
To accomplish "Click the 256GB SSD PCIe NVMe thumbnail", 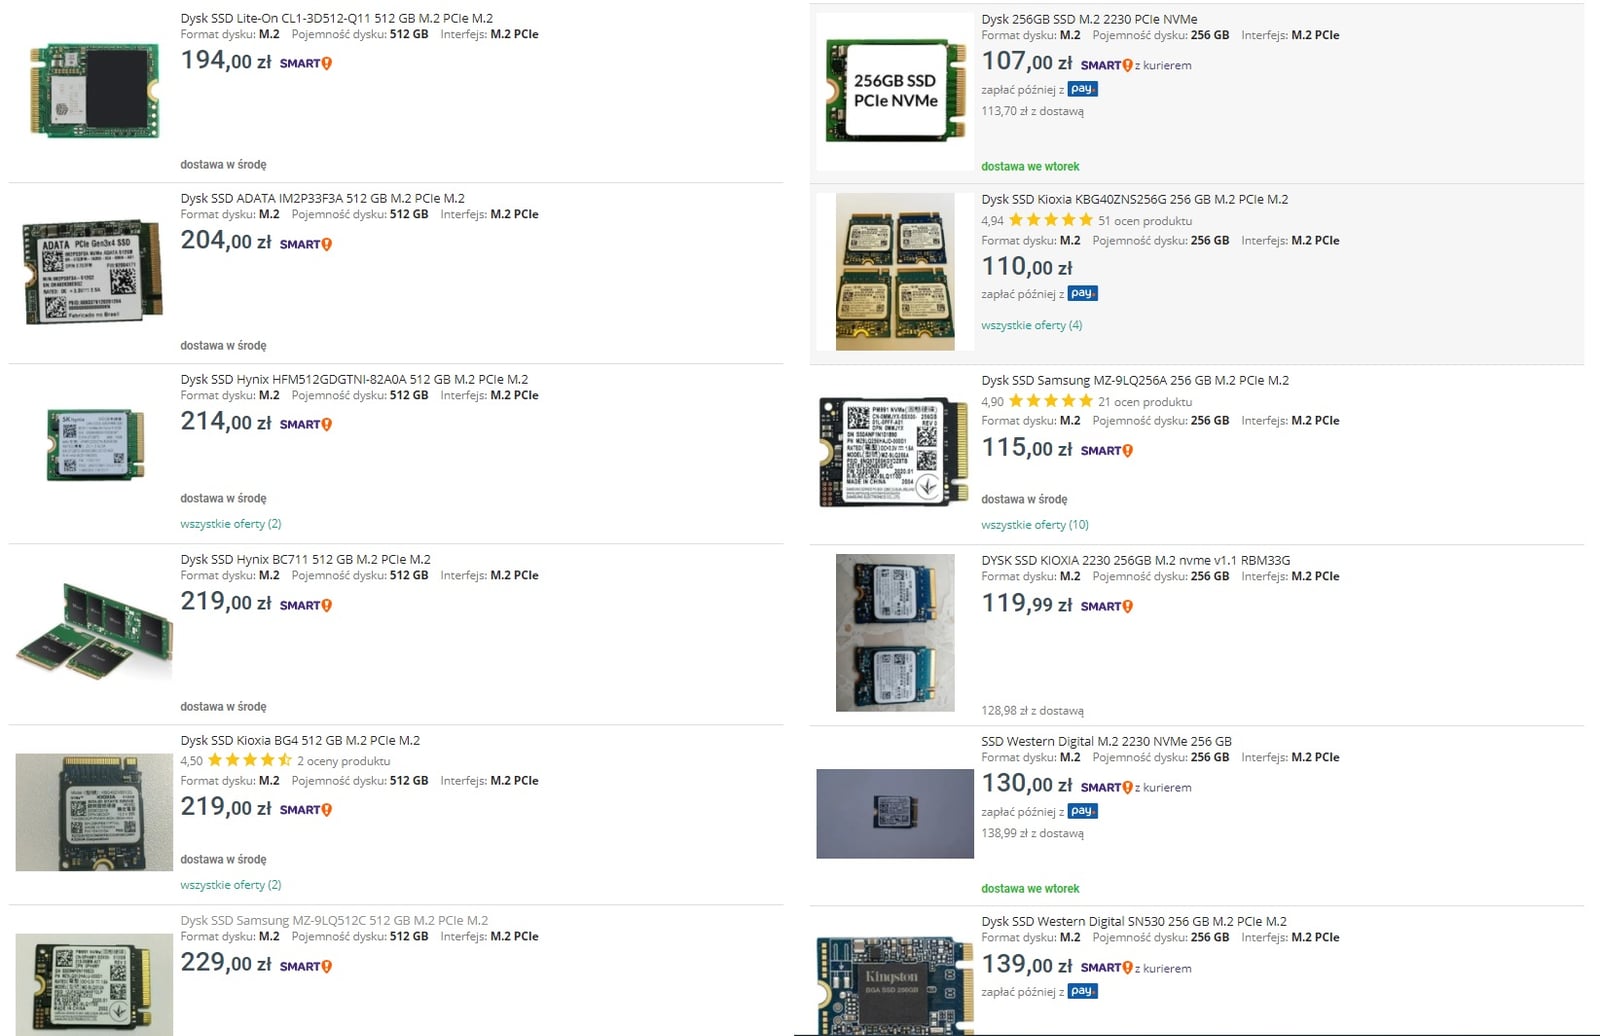I will point(894,91).
